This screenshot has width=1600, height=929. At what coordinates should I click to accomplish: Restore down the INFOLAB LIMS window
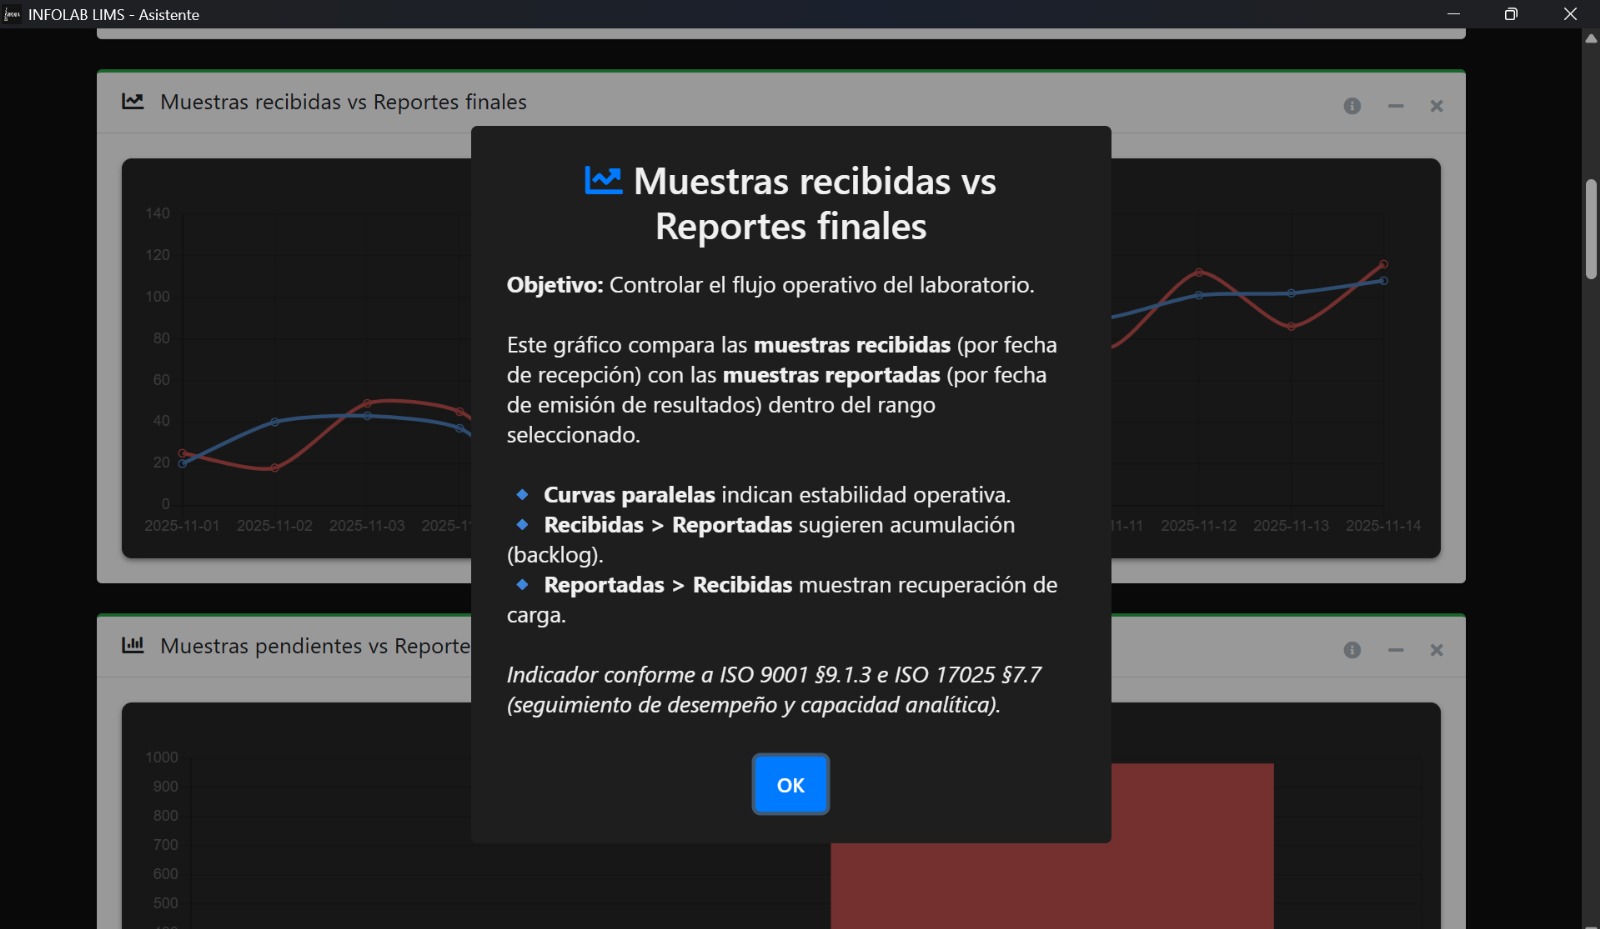[x=1511, y=14]
